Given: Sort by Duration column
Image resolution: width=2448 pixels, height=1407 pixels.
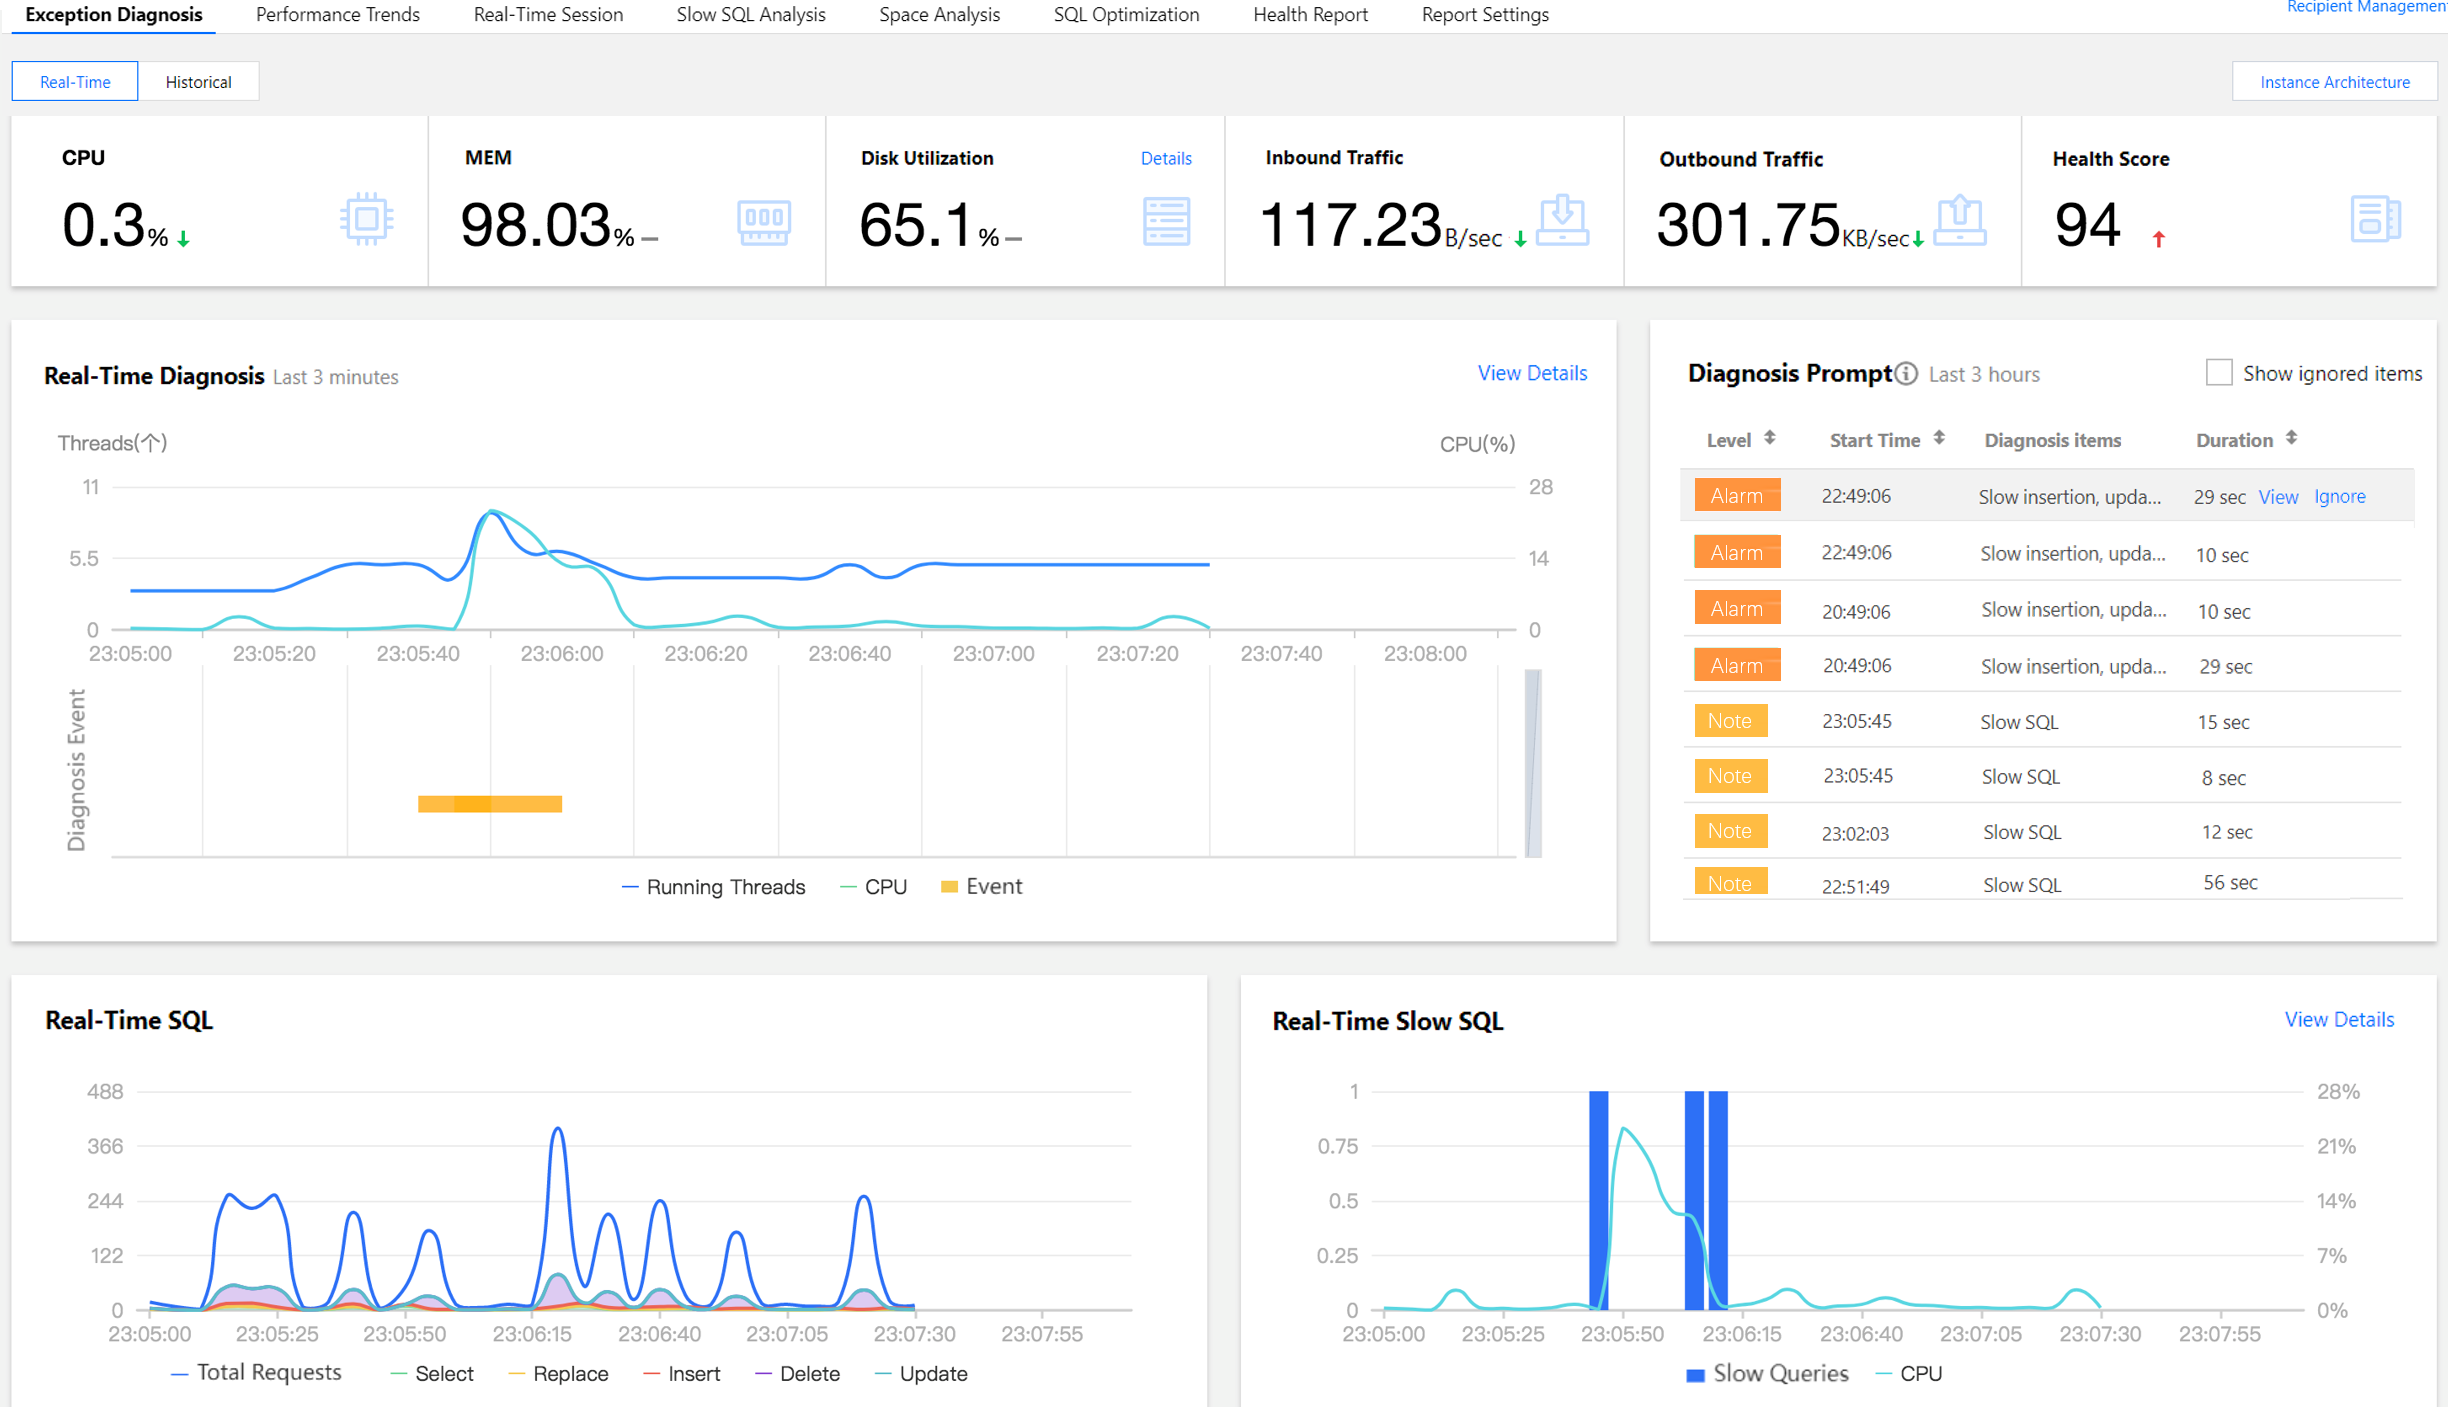Looking at the screenshot, I should point(2291,438).
